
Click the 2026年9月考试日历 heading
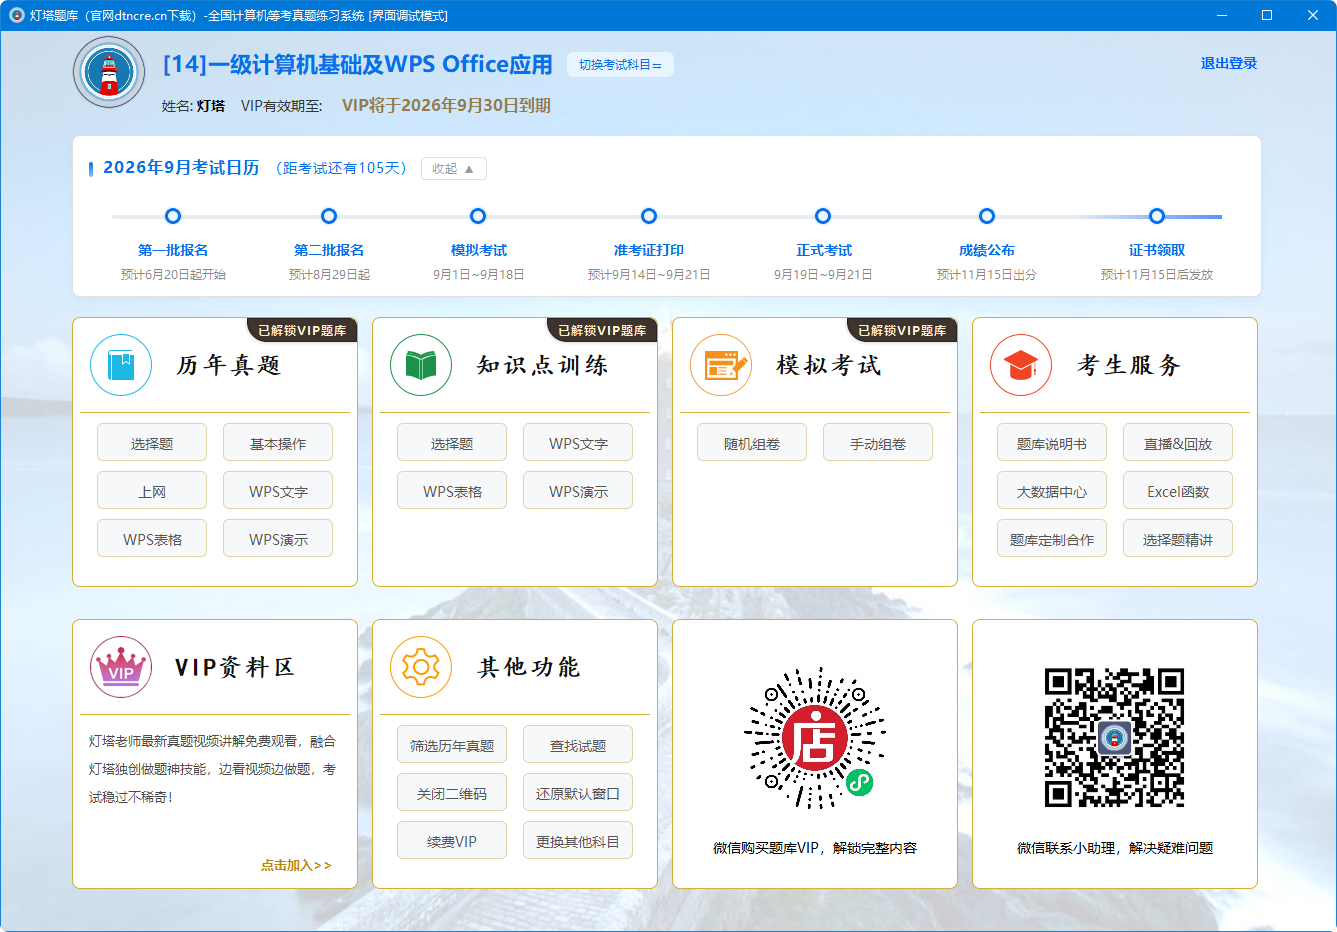[181, 167]
